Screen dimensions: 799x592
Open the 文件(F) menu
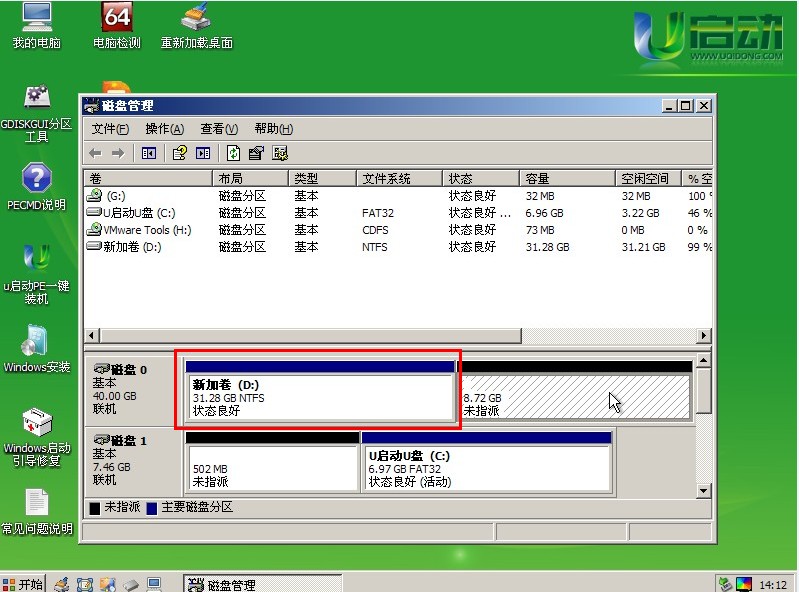[x=110, y=129]
